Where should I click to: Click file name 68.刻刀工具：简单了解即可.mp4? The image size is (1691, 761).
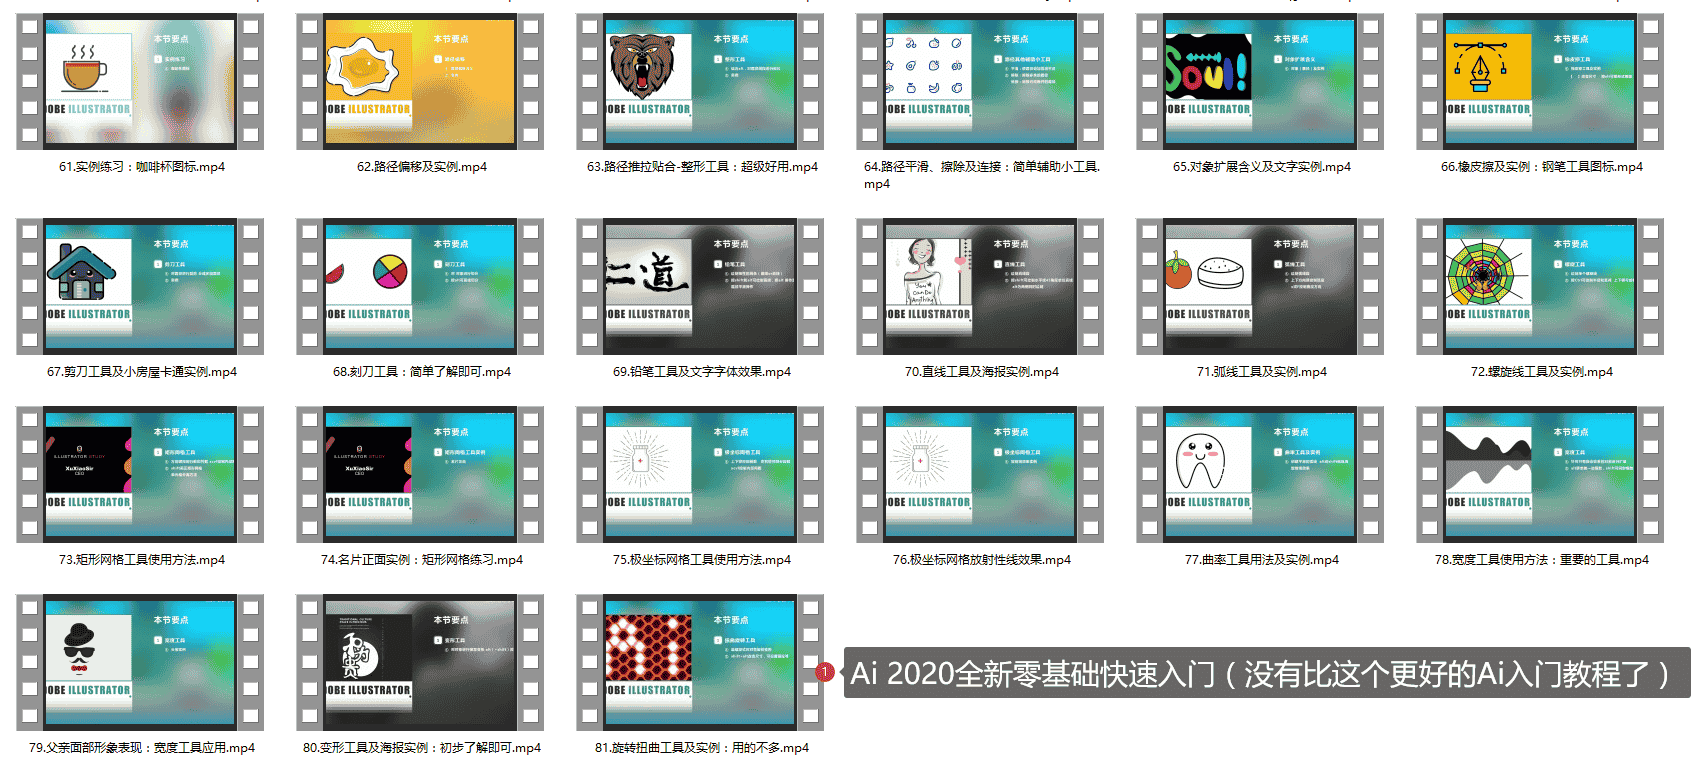[x=422, y=372]
